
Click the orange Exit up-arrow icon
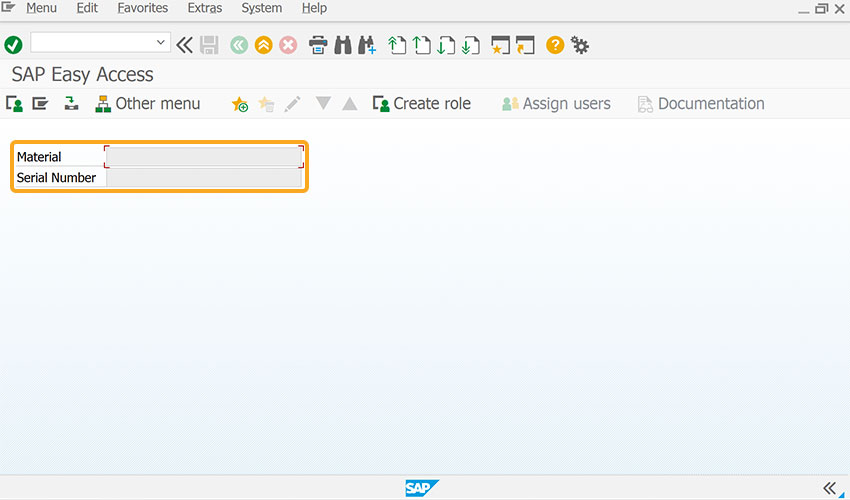[263, 45]
